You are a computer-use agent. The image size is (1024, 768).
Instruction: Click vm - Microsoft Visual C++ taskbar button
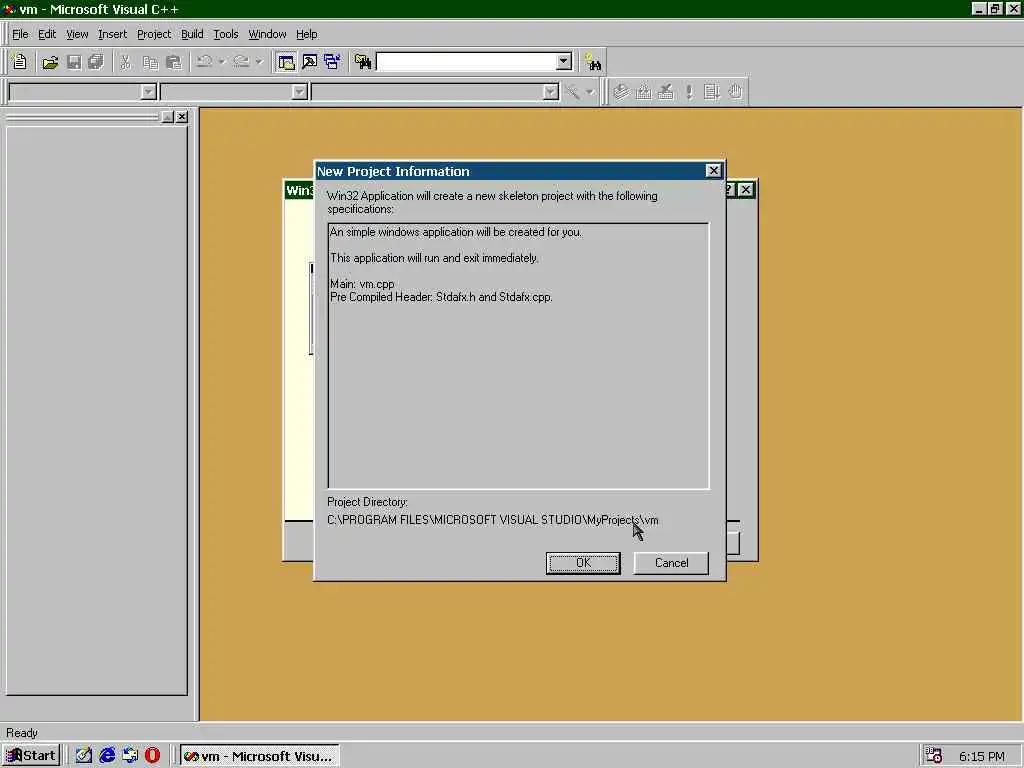pyautogui.click(x=259, y=756)
